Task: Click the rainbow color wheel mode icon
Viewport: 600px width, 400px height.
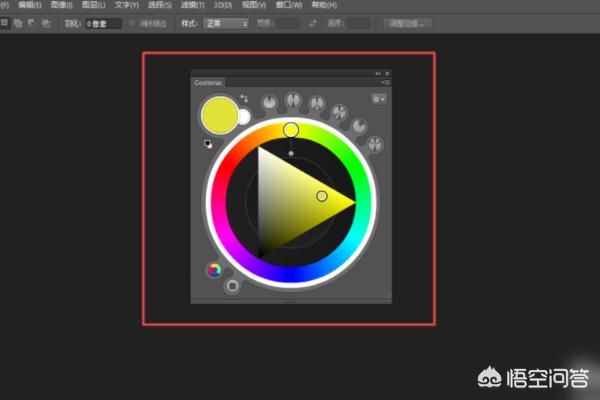Action: 215,270
